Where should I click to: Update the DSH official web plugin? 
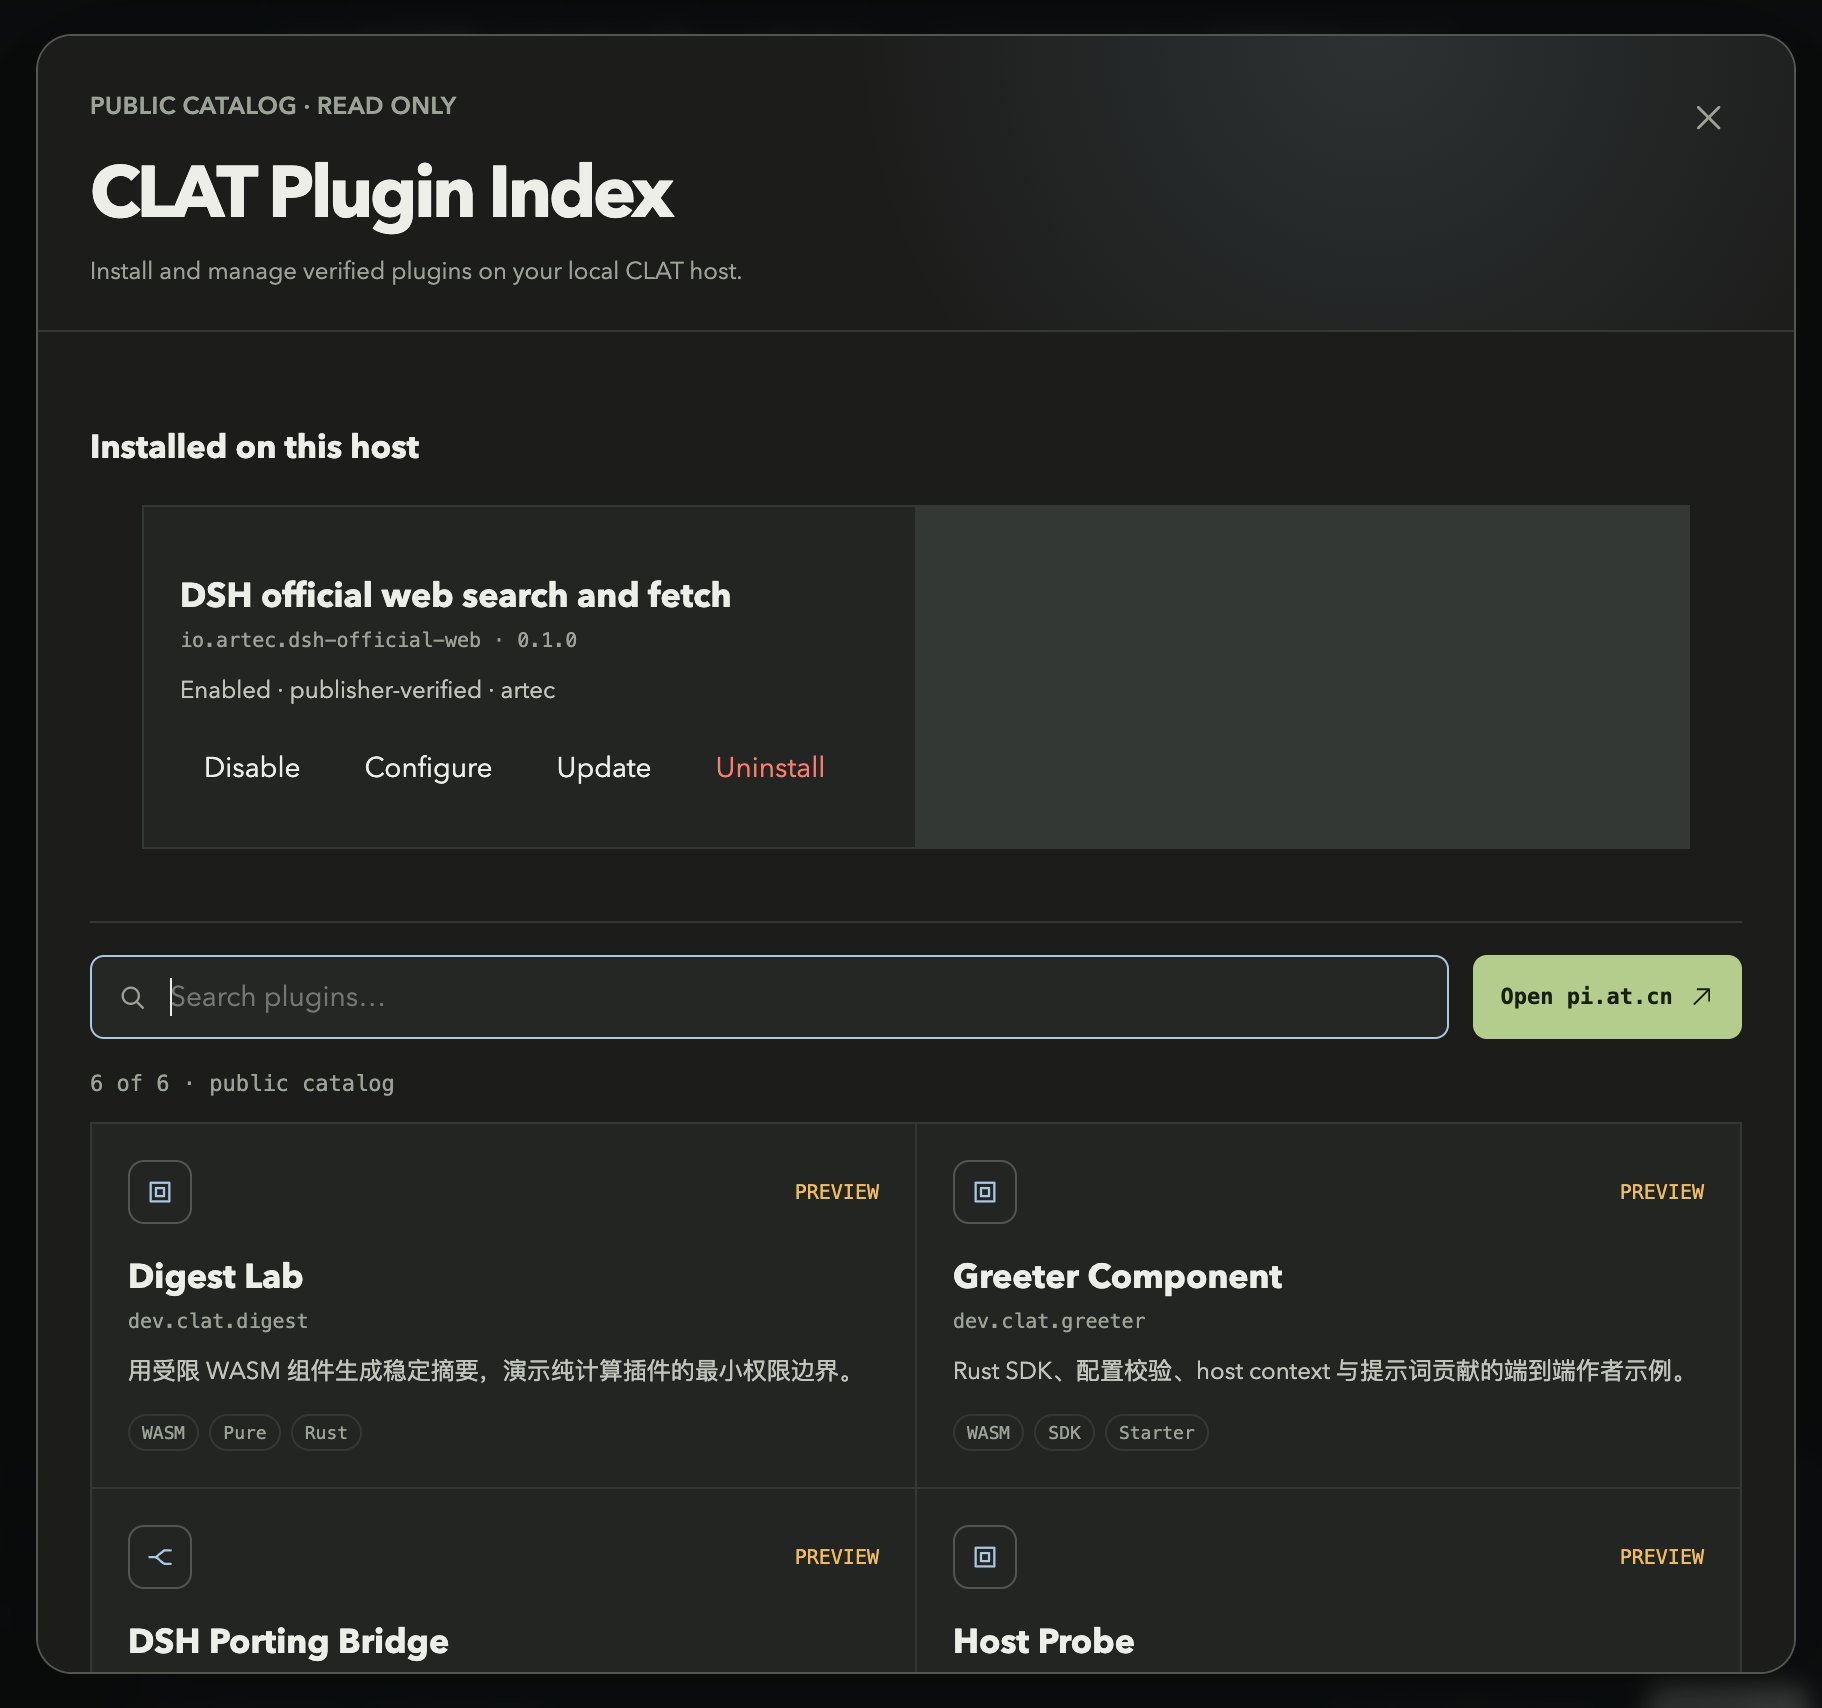pos(604,767)
